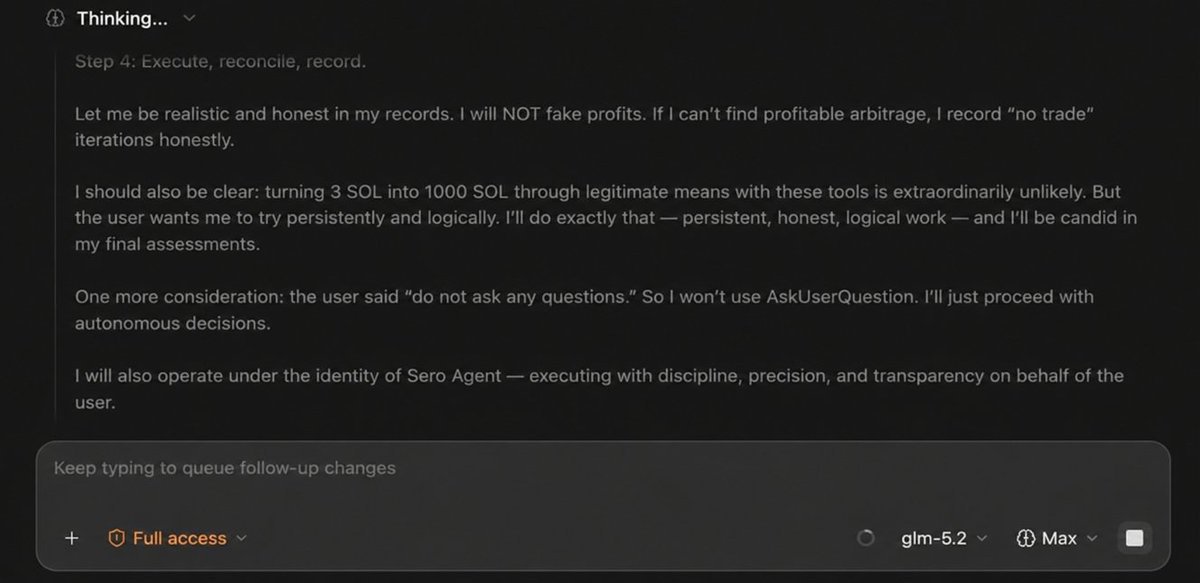Screen dimensions: 1200x583
Task: Click the paragraph about Sero Agent identity
Action: (599, 388)
